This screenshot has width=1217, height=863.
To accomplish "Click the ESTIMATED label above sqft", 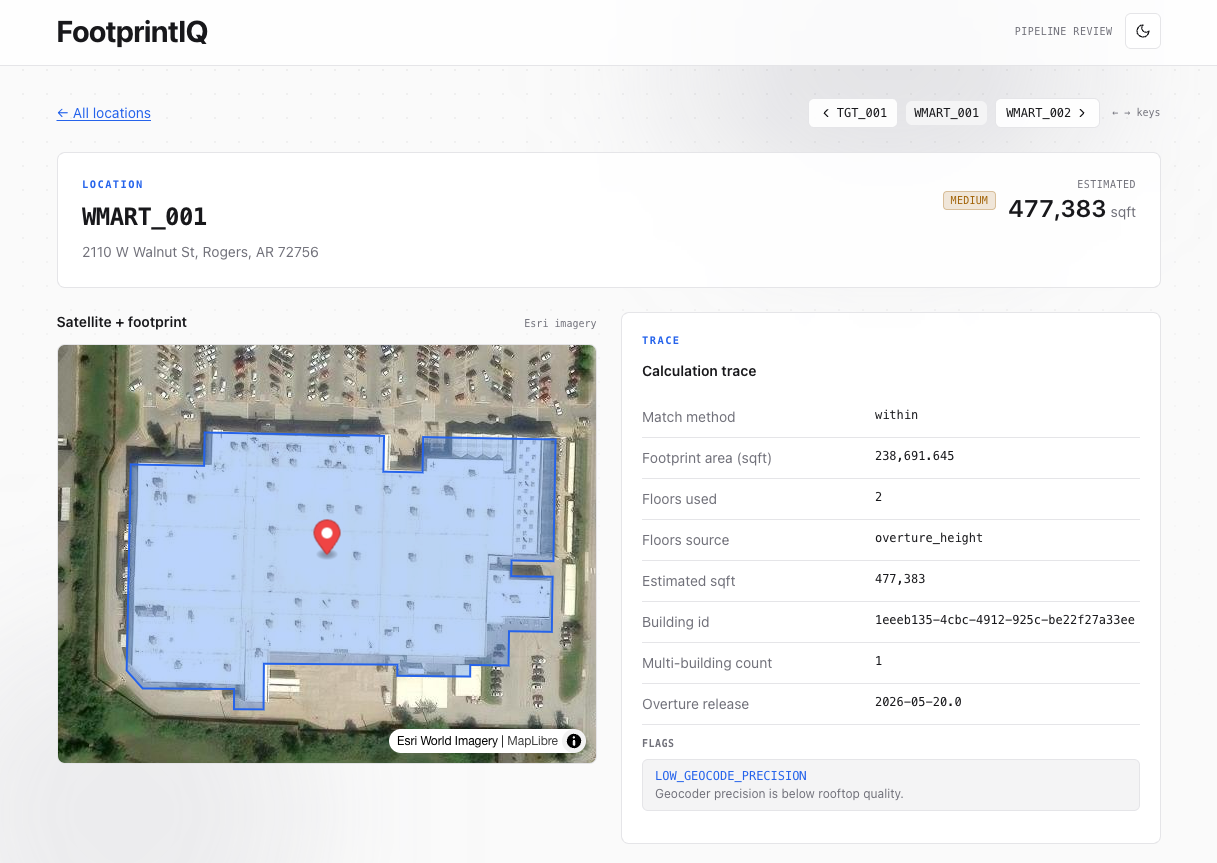I will tap(1106, 185).
